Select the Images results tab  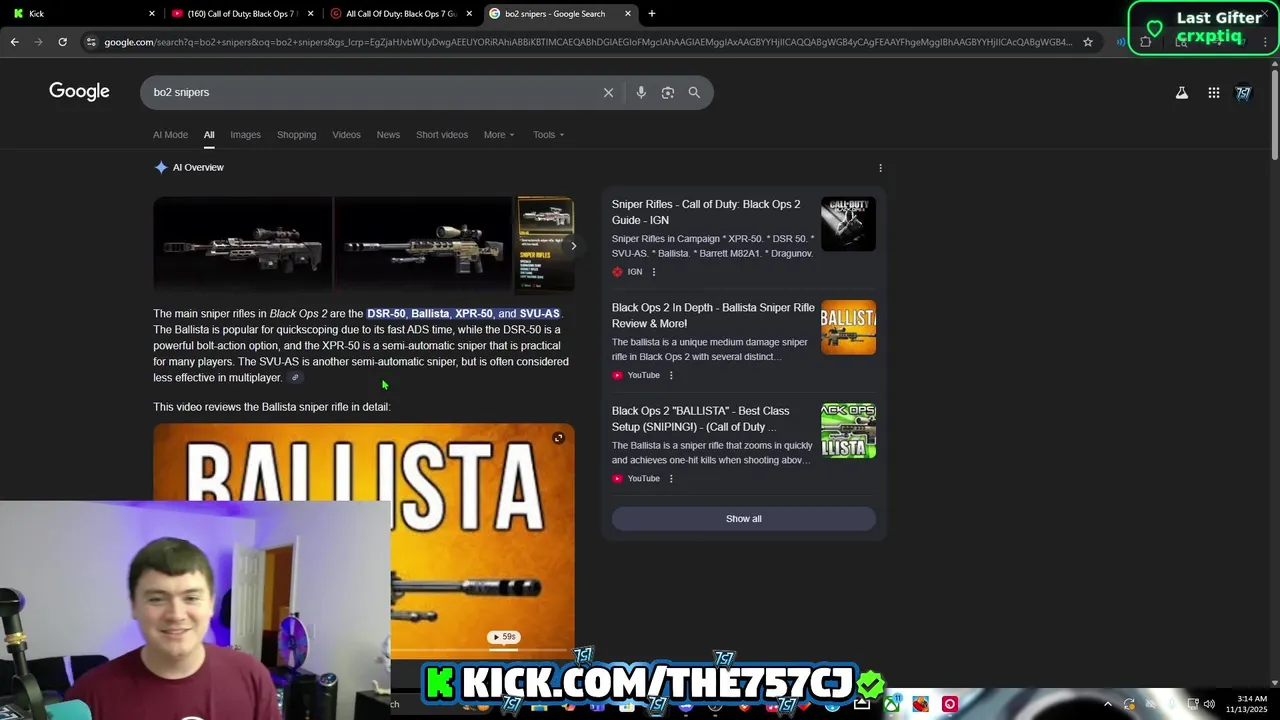pos(245,134)
